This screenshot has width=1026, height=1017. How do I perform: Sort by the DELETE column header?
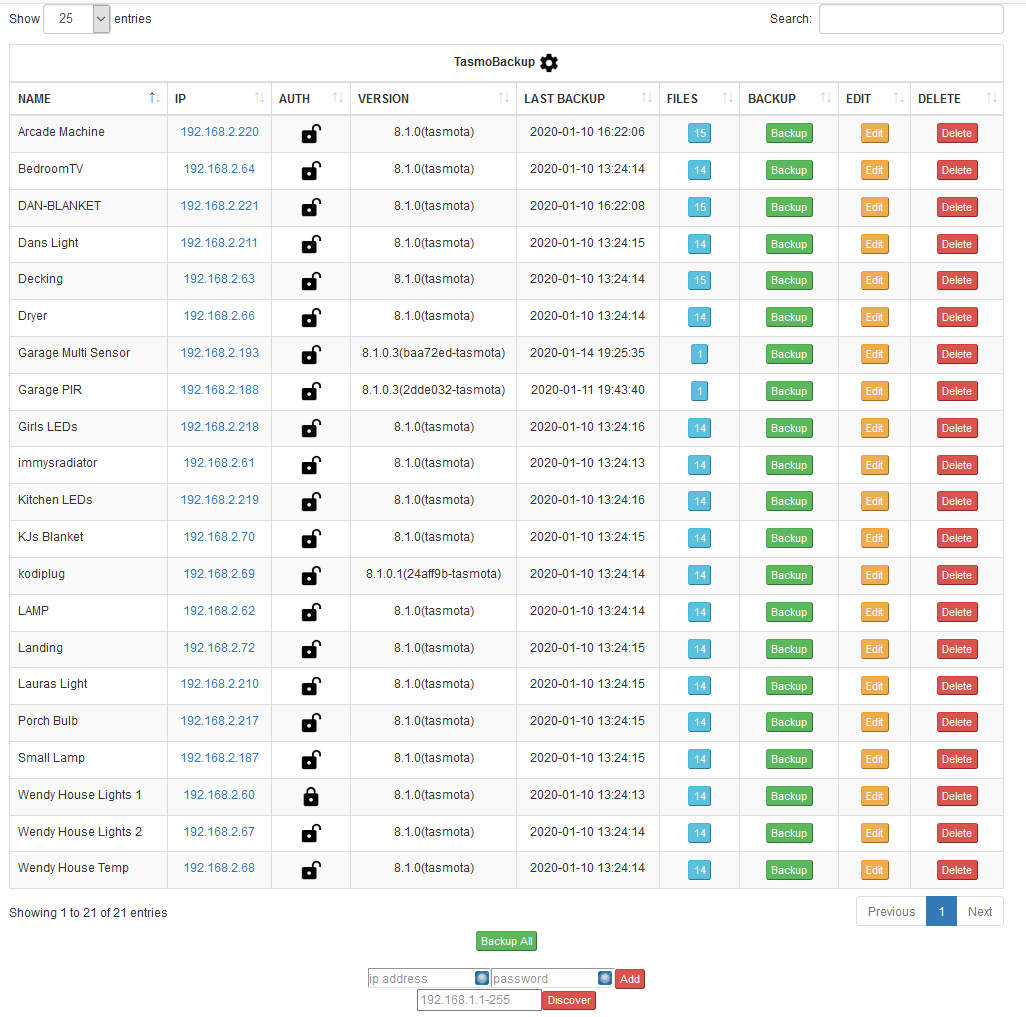pos(957,98)
